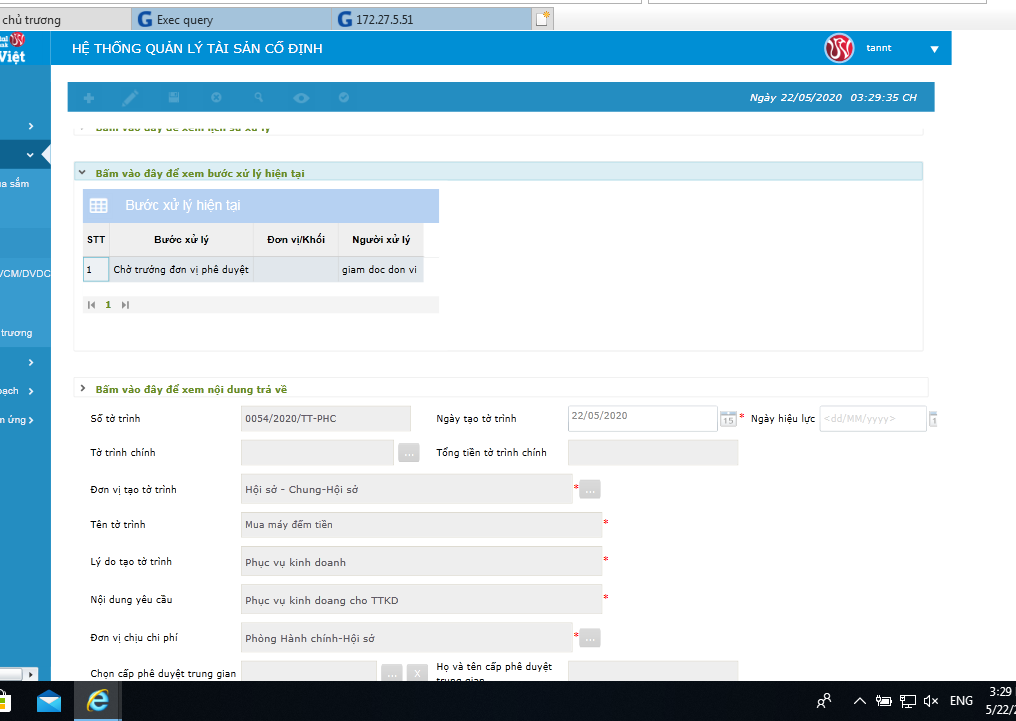The width and height of the screenshot is (1016, 721).
Task: Click the user avatar logo next to tannt
Action: (x=839, y=48)
